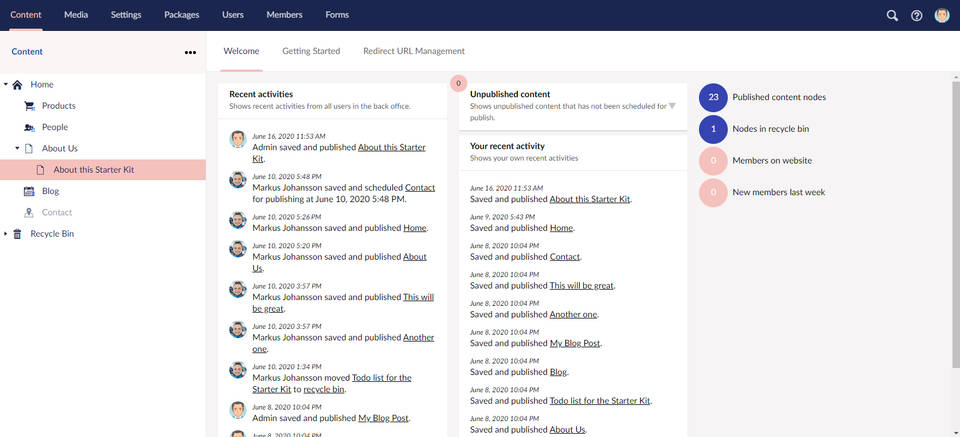Select Products in the content tree

[59, 106]
